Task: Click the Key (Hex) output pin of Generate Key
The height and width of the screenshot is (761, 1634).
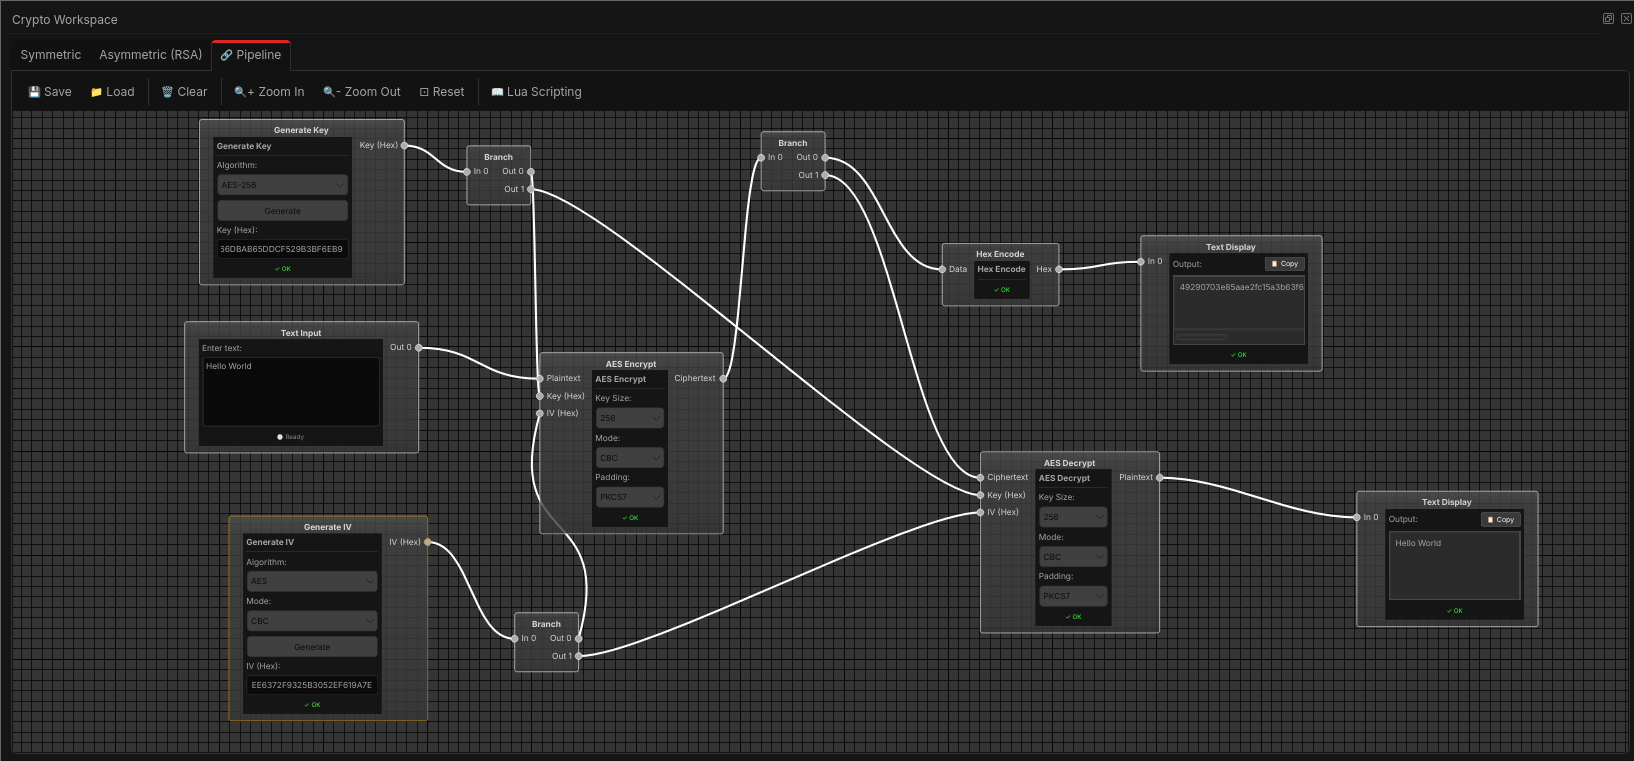Action: pos(404,145)
